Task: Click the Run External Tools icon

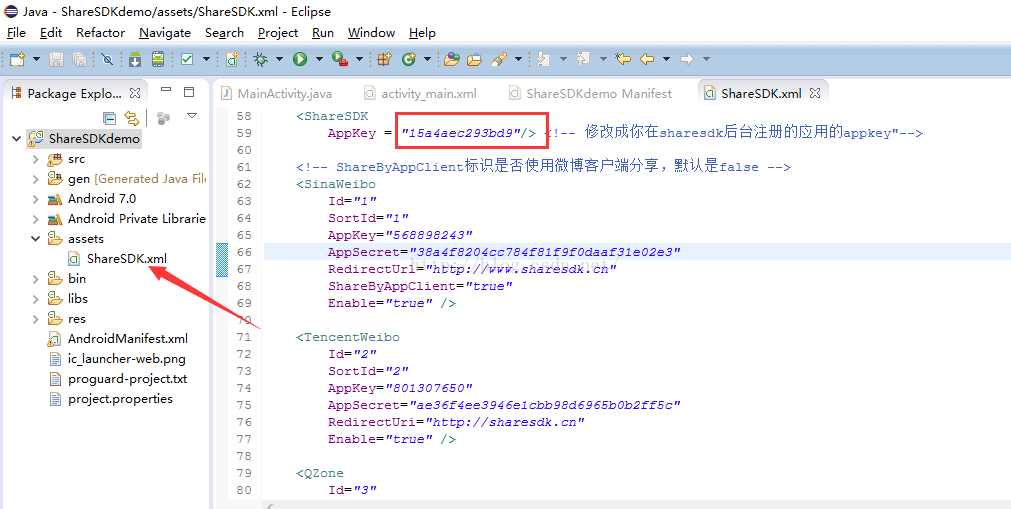Action: point(340,59)
